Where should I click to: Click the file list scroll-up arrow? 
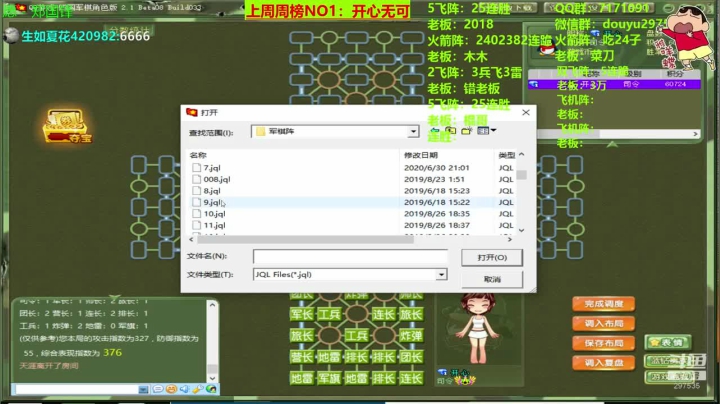(521, 155)
